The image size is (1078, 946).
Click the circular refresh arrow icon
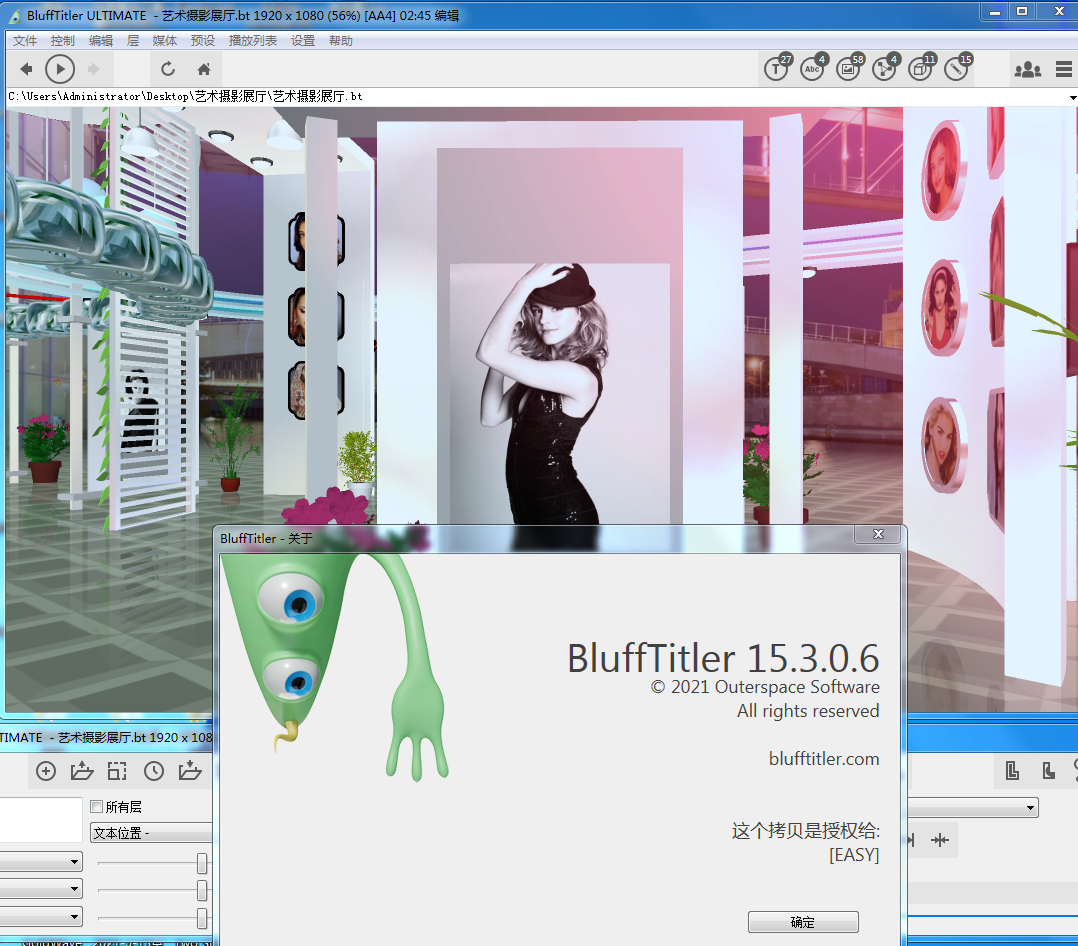click(x=168, y=69)
